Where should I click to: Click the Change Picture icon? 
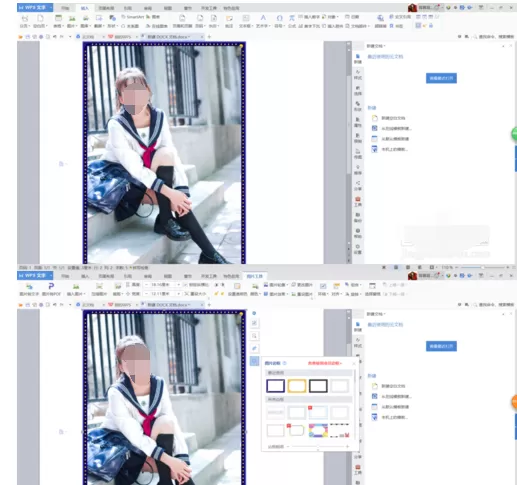[x=302, y=285]
